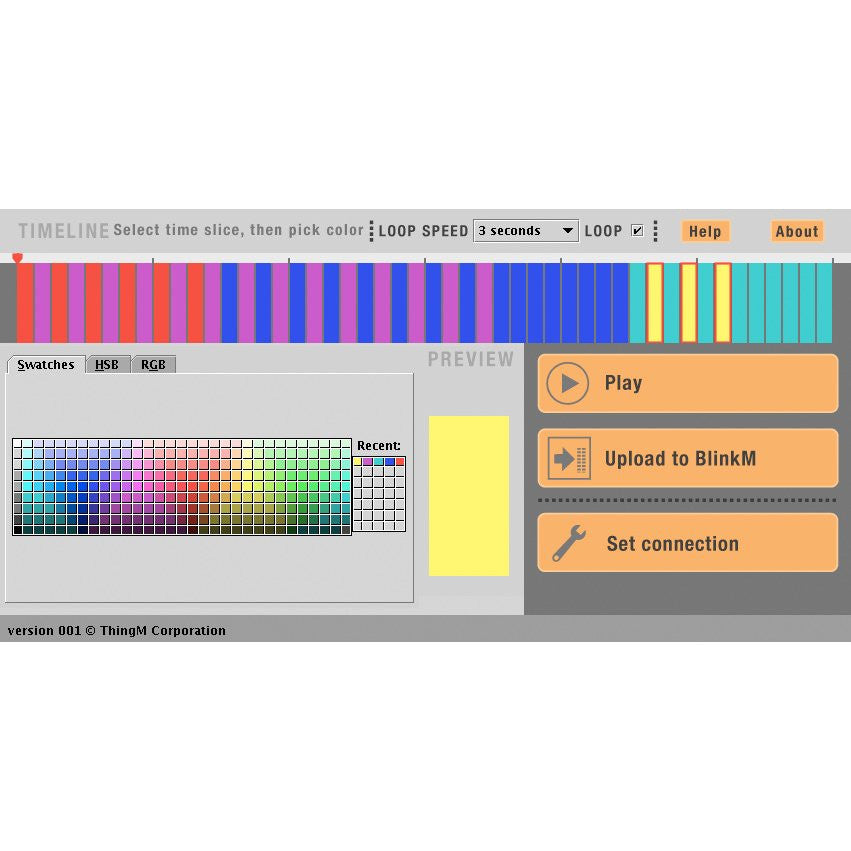Click the upload arrow icon for BlinkM
The width and height of the screenshot is (851, 851).
coord(569,459)
